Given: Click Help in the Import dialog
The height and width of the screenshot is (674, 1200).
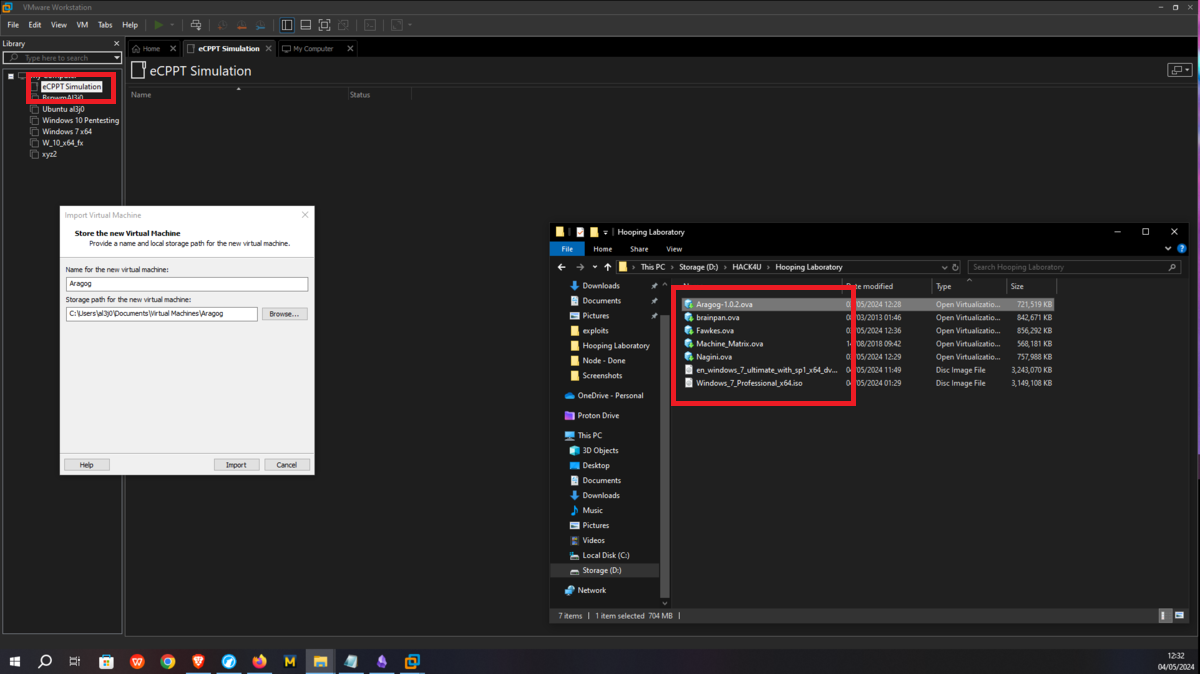Looking at the screenshot, I should (87, 465).
